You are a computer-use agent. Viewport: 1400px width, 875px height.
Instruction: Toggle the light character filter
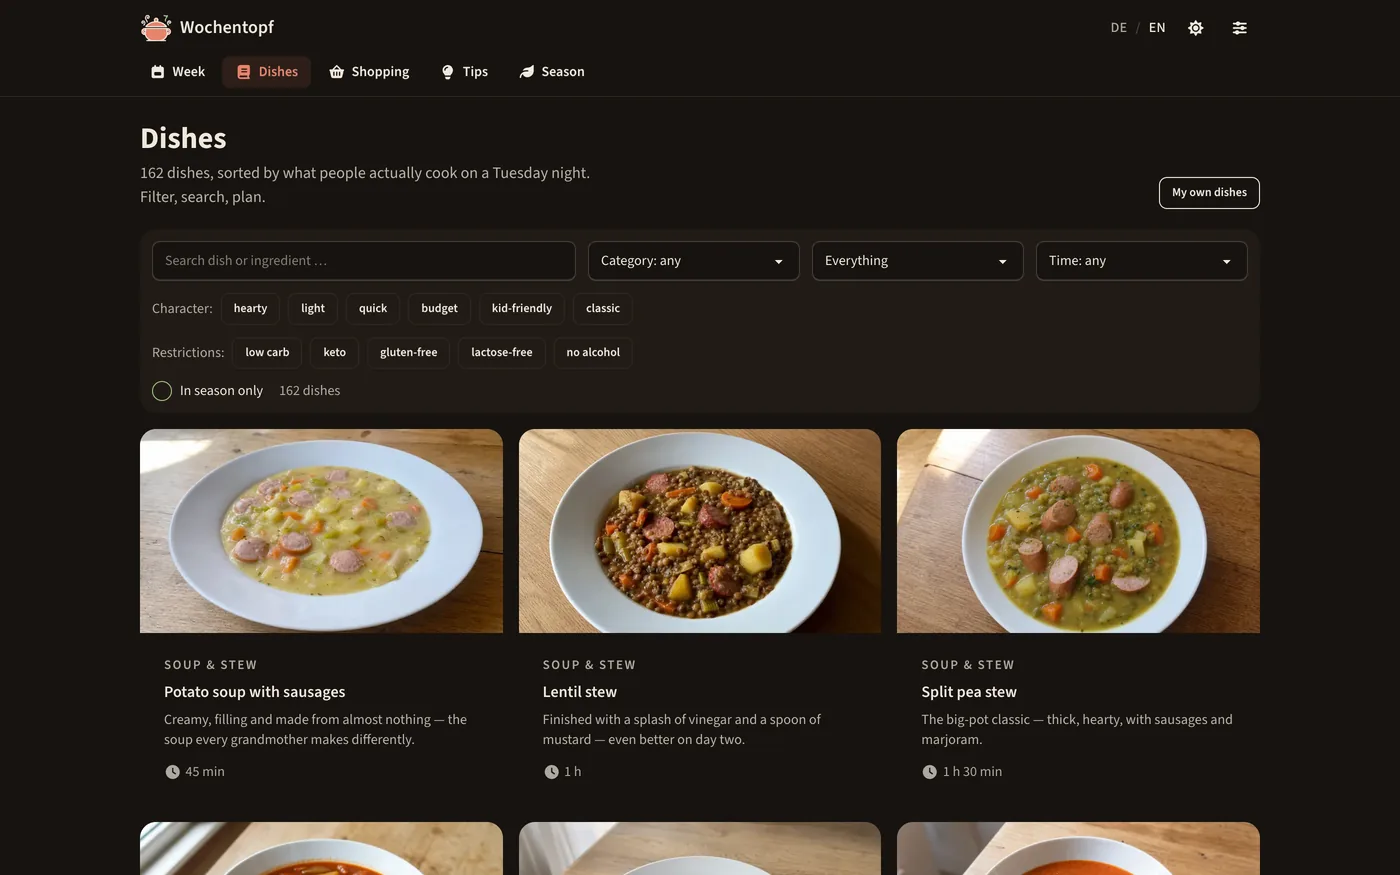(313, 309)
